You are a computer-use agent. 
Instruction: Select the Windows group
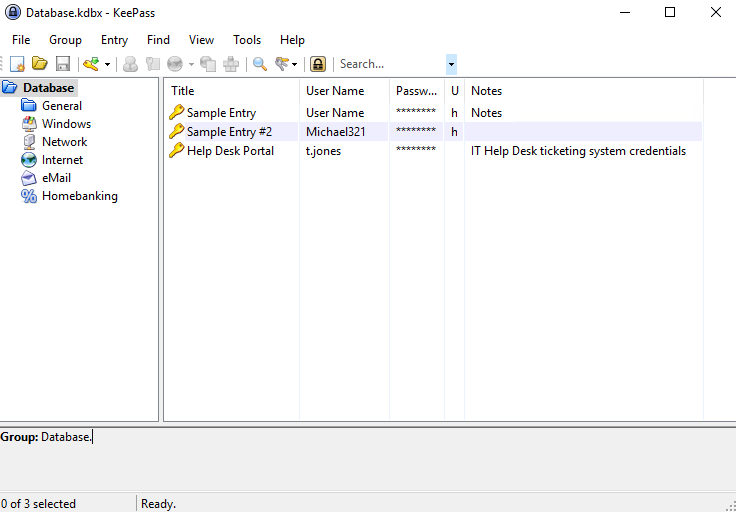66,124
